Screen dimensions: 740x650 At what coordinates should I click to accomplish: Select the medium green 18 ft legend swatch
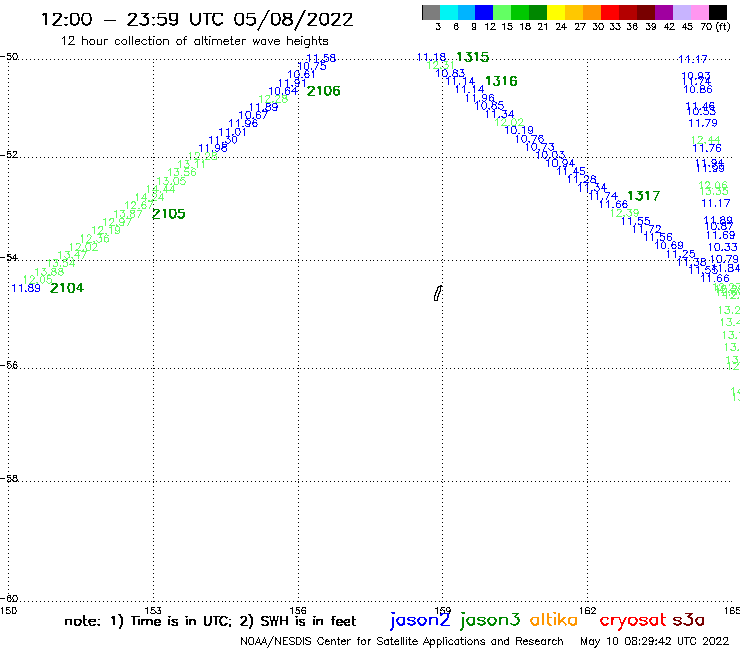click(520, 12)
